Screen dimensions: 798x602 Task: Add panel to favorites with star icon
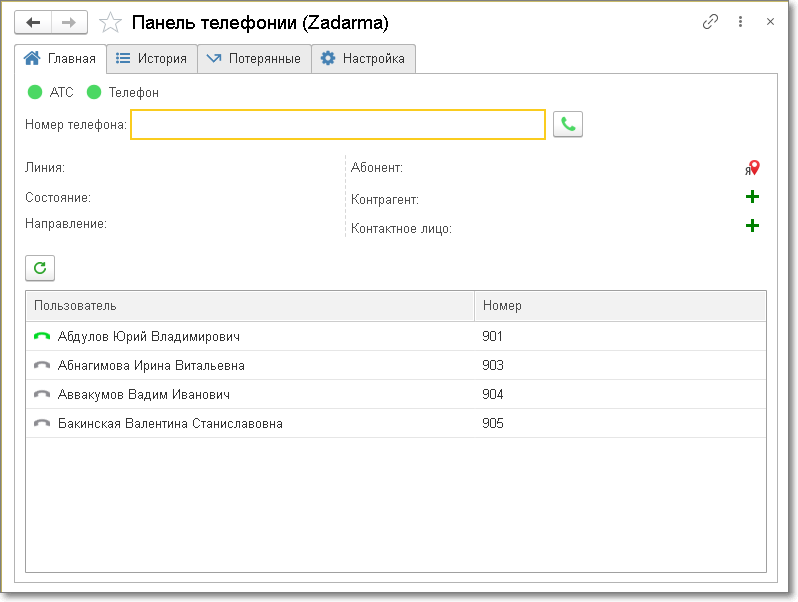(x=112, y=22)
